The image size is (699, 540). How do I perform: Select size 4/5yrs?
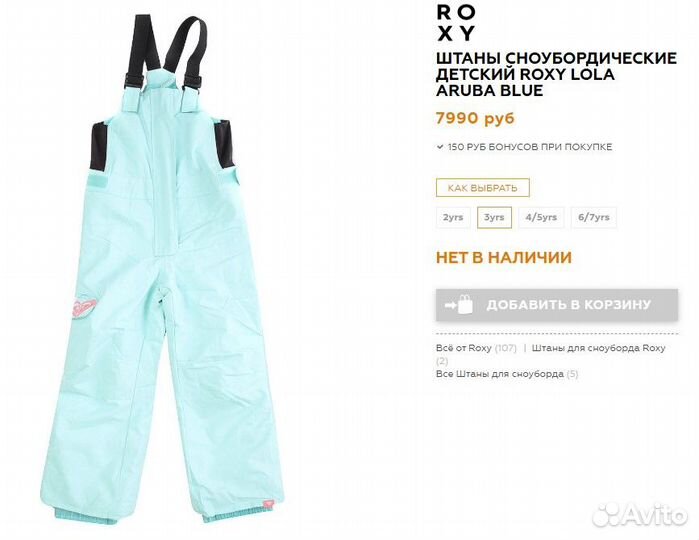[541, 218]
